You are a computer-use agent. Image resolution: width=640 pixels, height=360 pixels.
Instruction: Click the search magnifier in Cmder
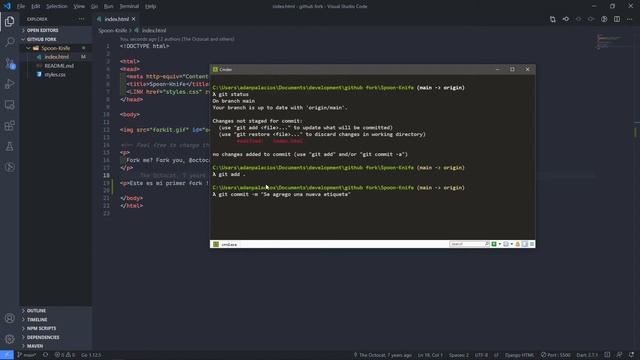[487, 244]
